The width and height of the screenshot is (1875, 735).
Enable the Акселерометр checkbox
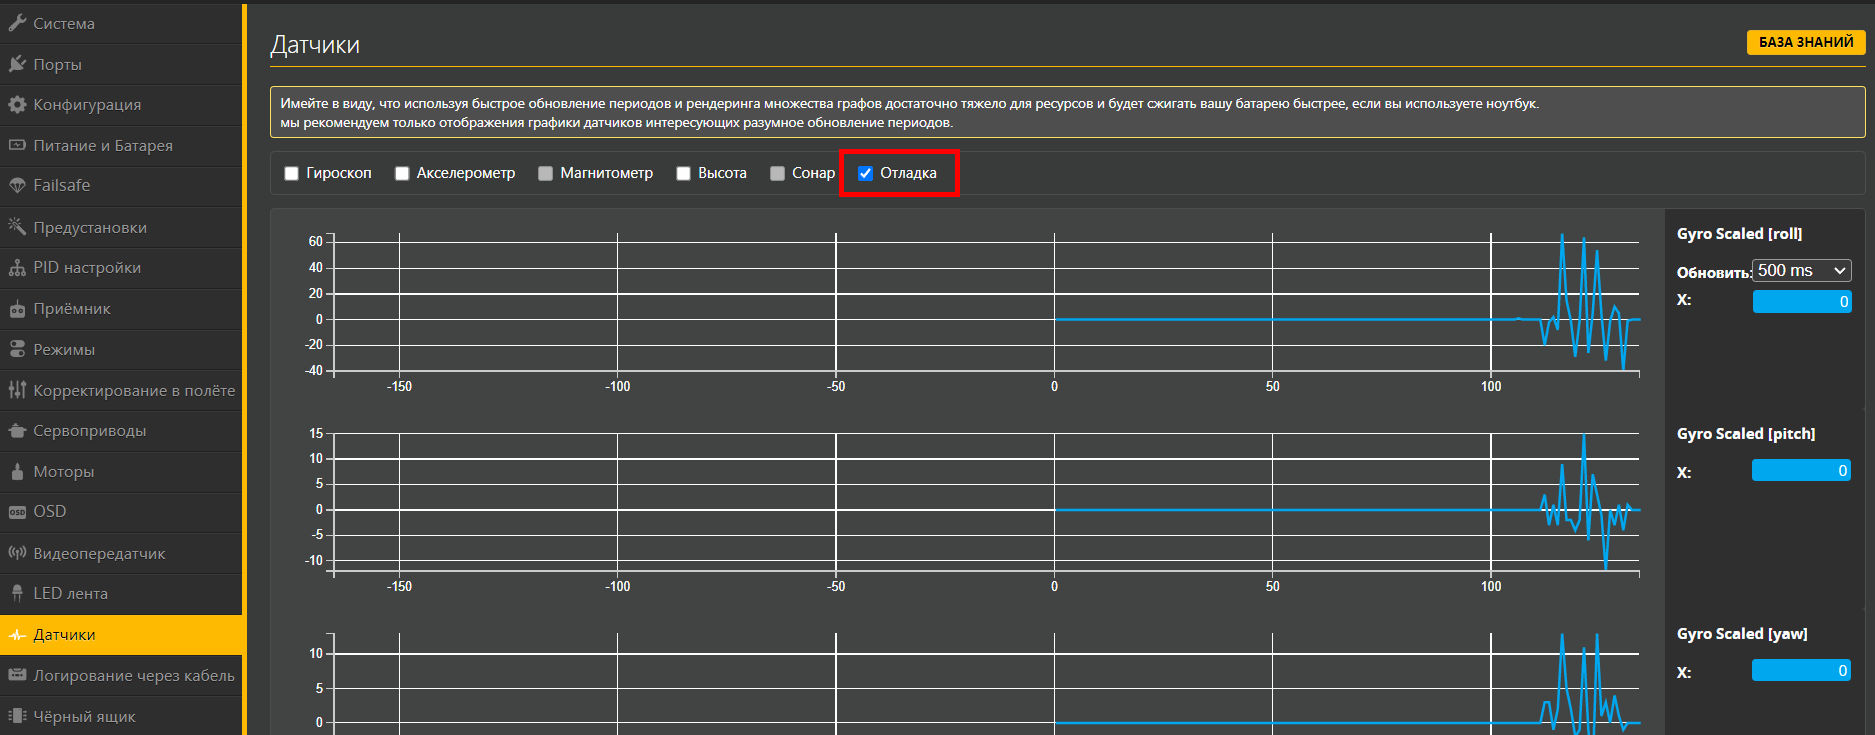point(402,173)
